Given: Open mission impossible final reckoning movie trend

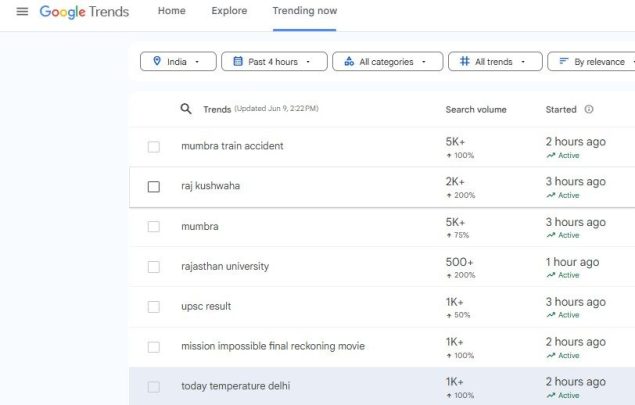Looking at the screenshot, I should 273,346.
